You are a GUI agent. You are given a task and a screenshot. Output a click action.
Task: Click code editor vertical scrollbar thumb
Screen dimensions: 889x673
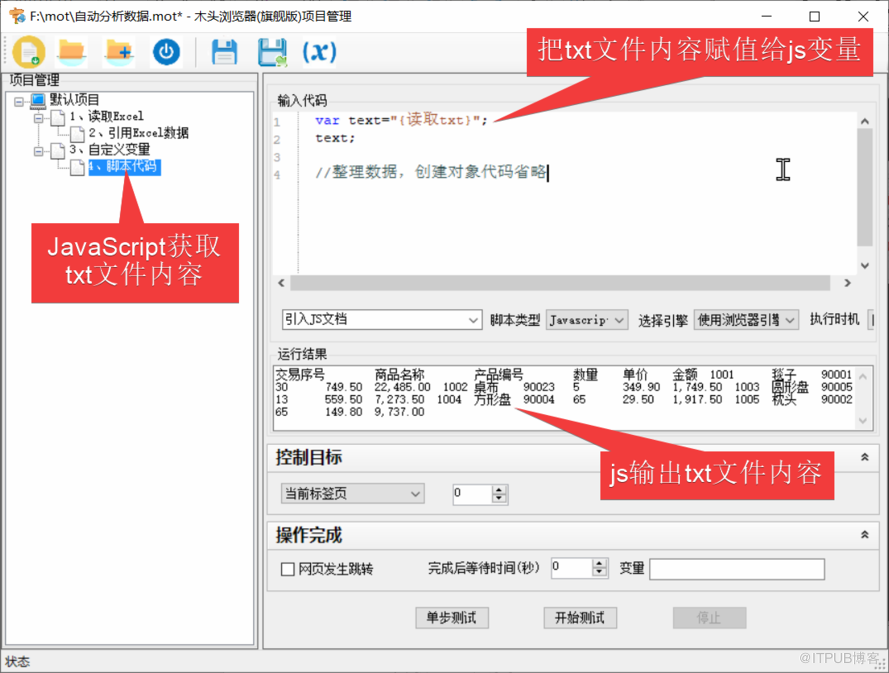865,187
